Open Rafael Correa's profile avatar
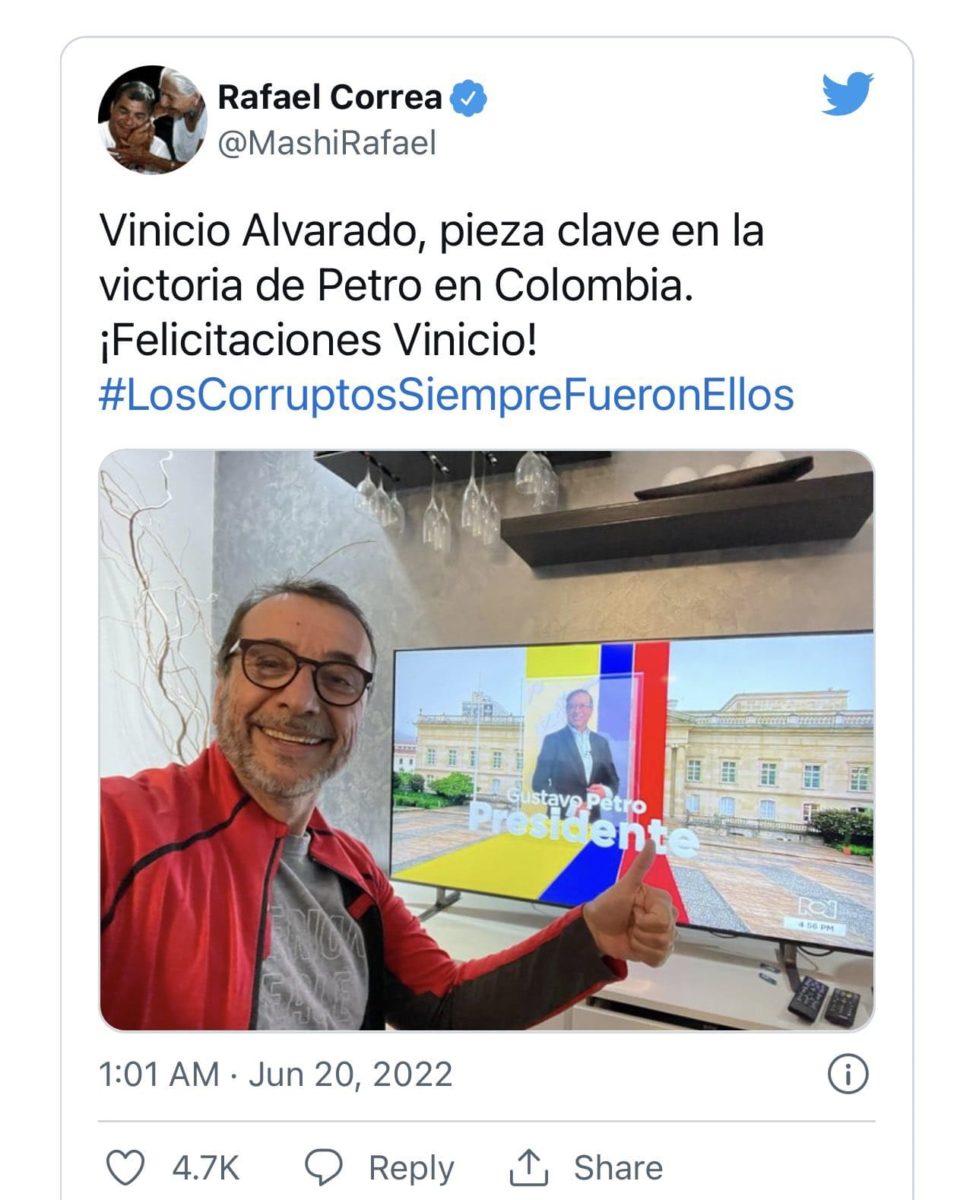Viewport: 976px width, 1200px height. coord(152,120)
